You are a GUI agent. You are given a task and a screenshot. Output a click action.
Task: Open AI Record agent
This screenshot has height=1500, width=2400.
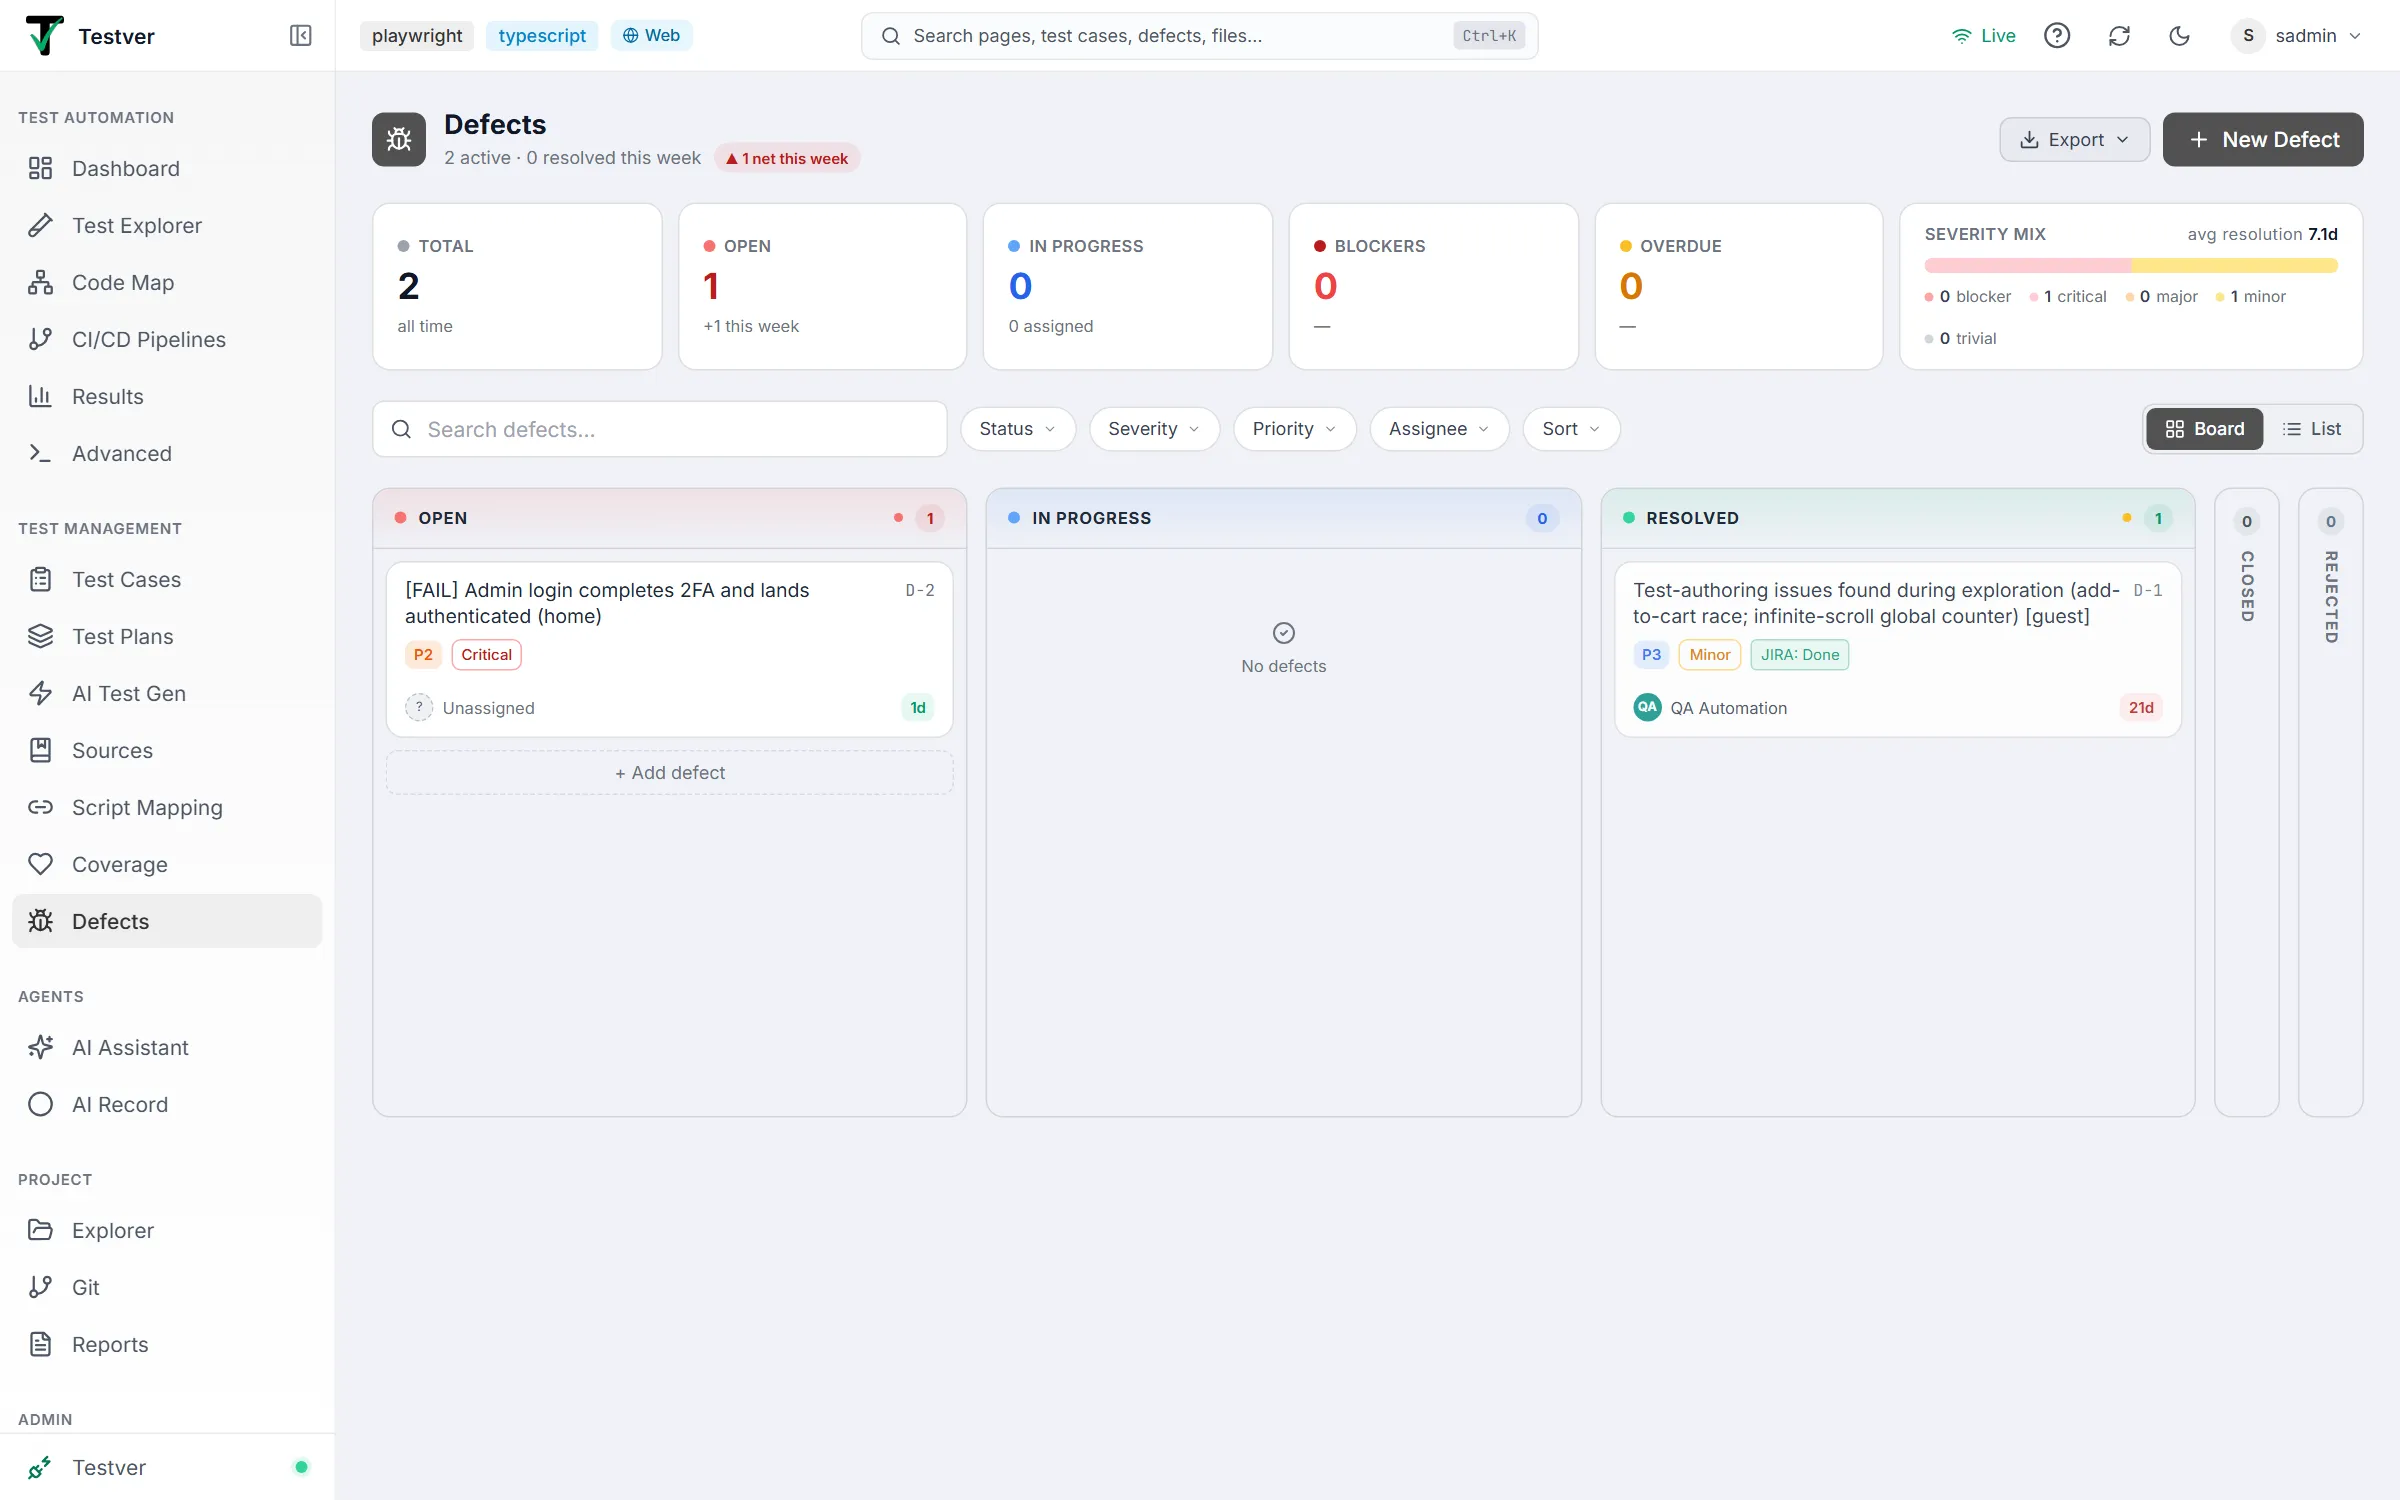point(167,1104)
